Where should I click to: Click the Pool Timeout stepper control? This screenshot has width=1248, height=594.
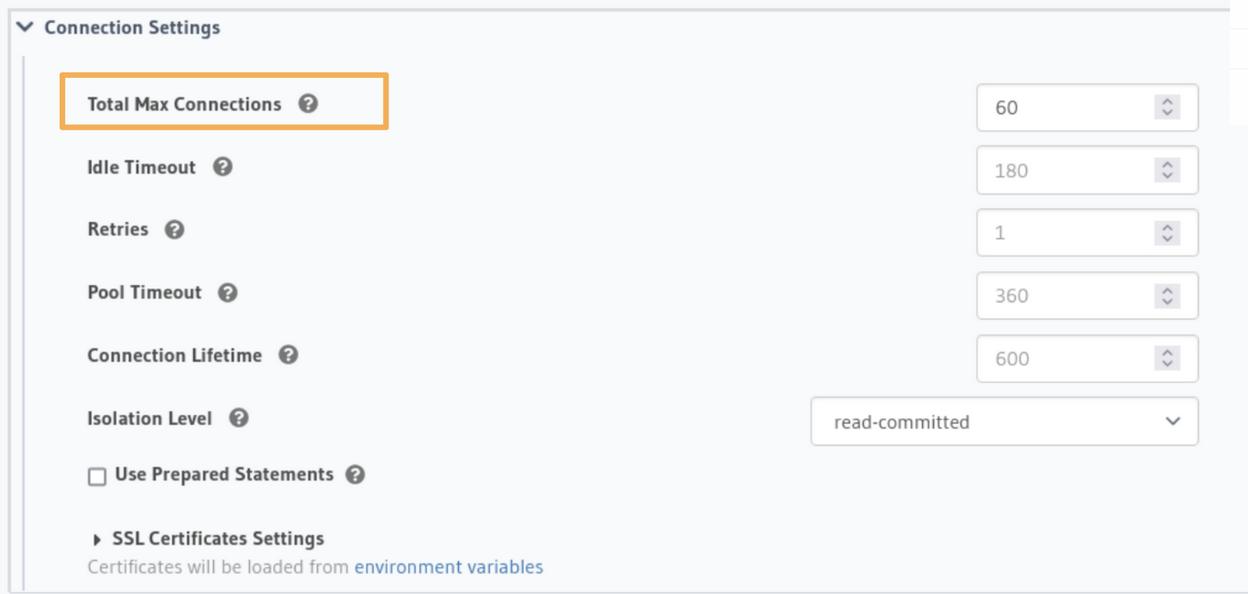pyautogui.click(x=1167, y=296)
